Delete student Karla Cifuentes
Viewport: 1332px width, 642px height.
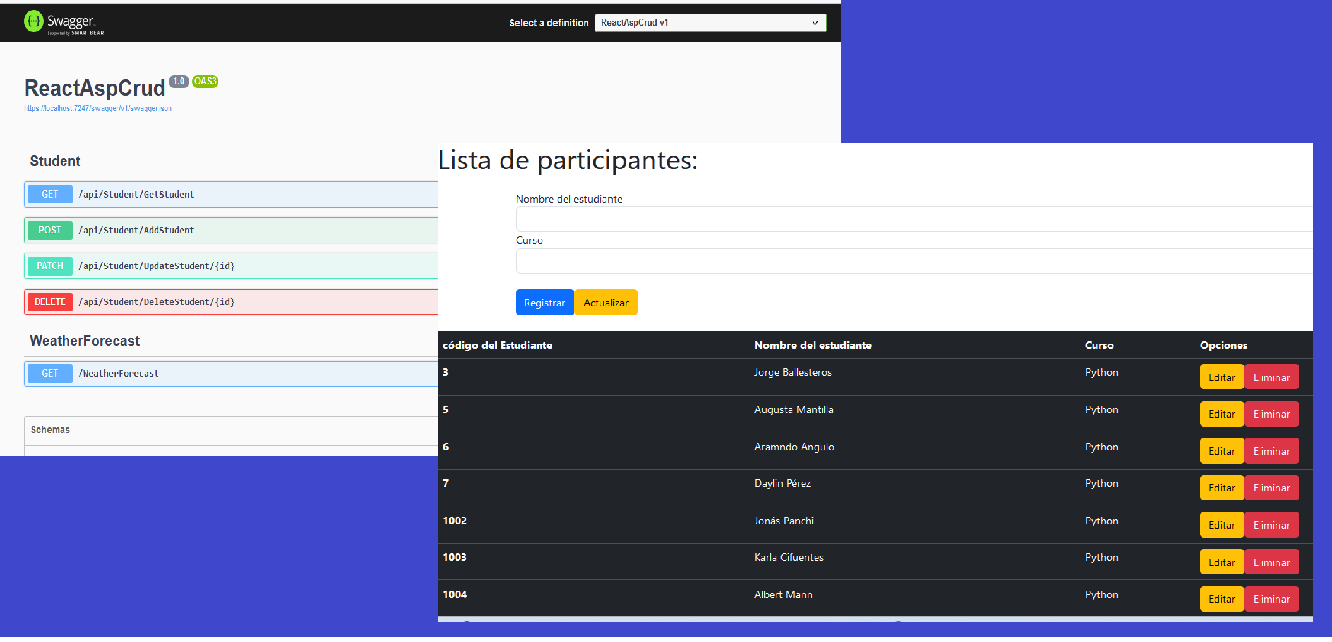(x=1272, y=562)
